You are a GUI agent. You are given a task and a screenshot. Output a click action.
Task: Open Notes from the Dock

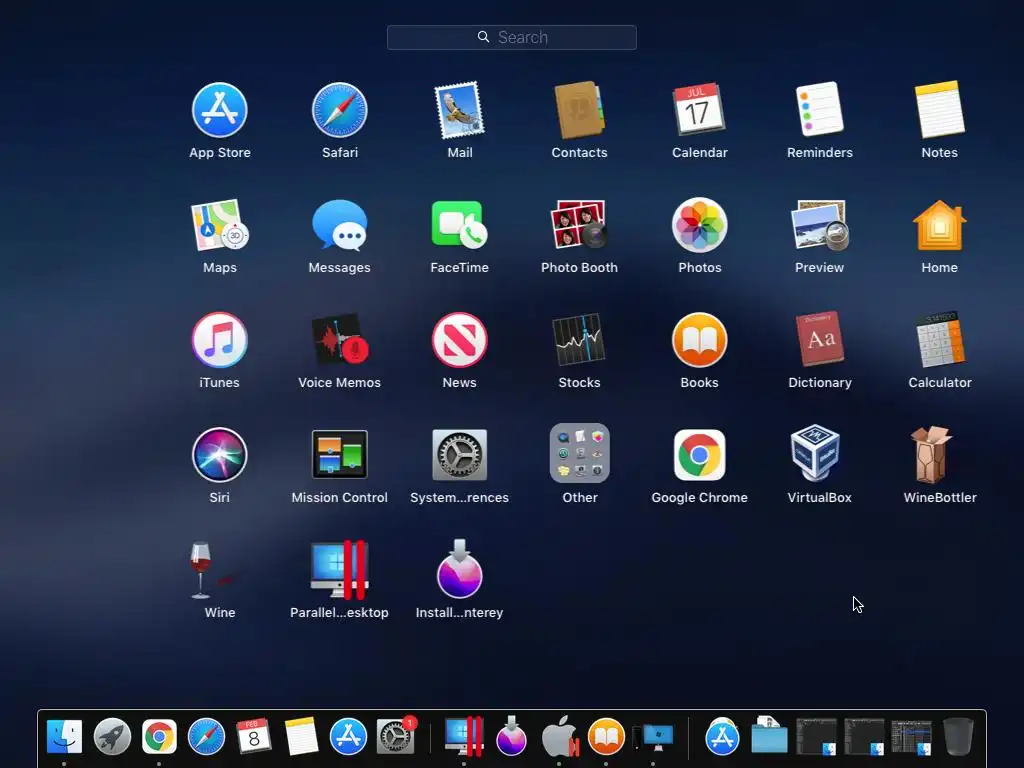point(301,737)
